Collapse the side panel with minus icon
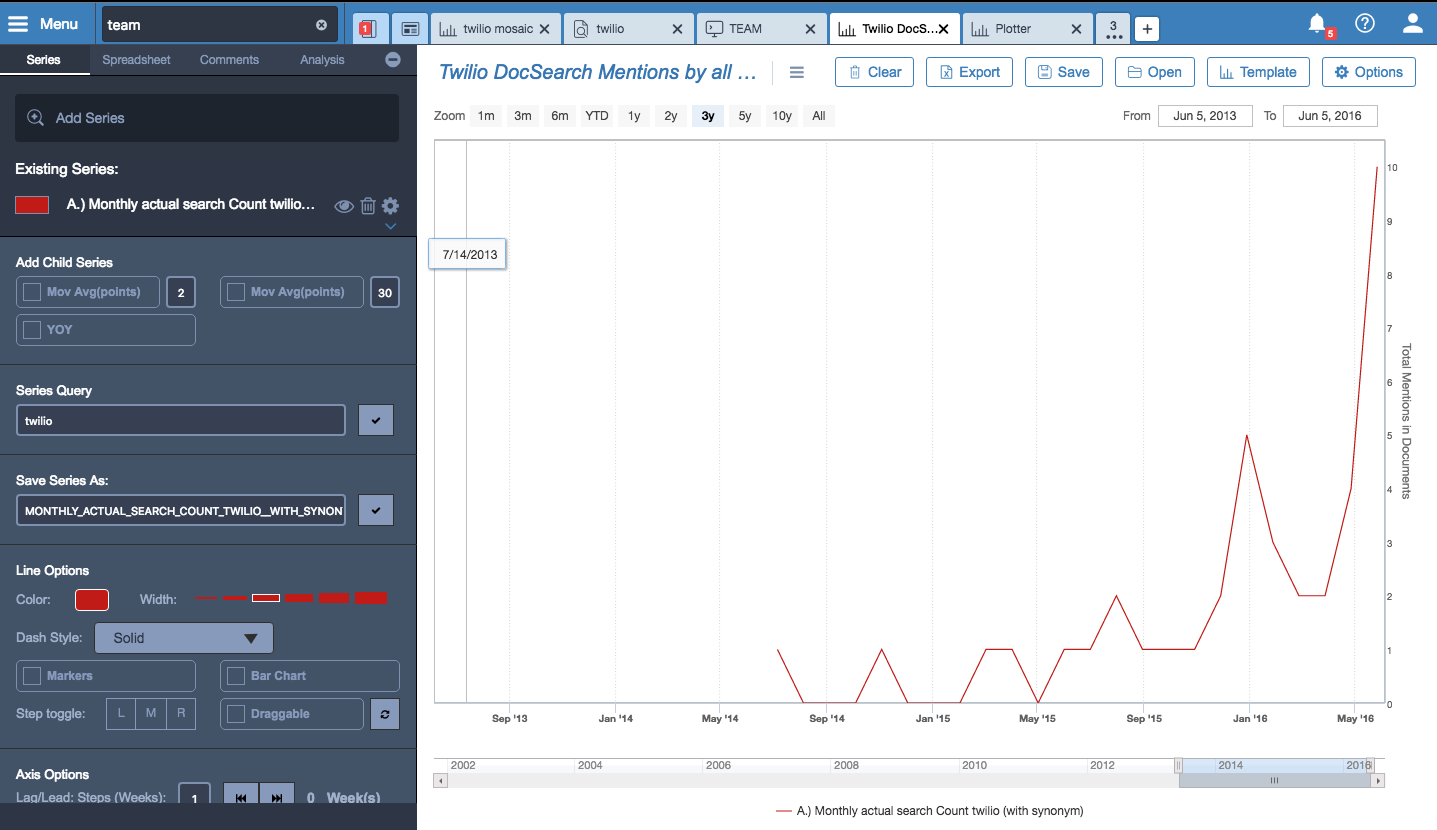 click(393, 60)
